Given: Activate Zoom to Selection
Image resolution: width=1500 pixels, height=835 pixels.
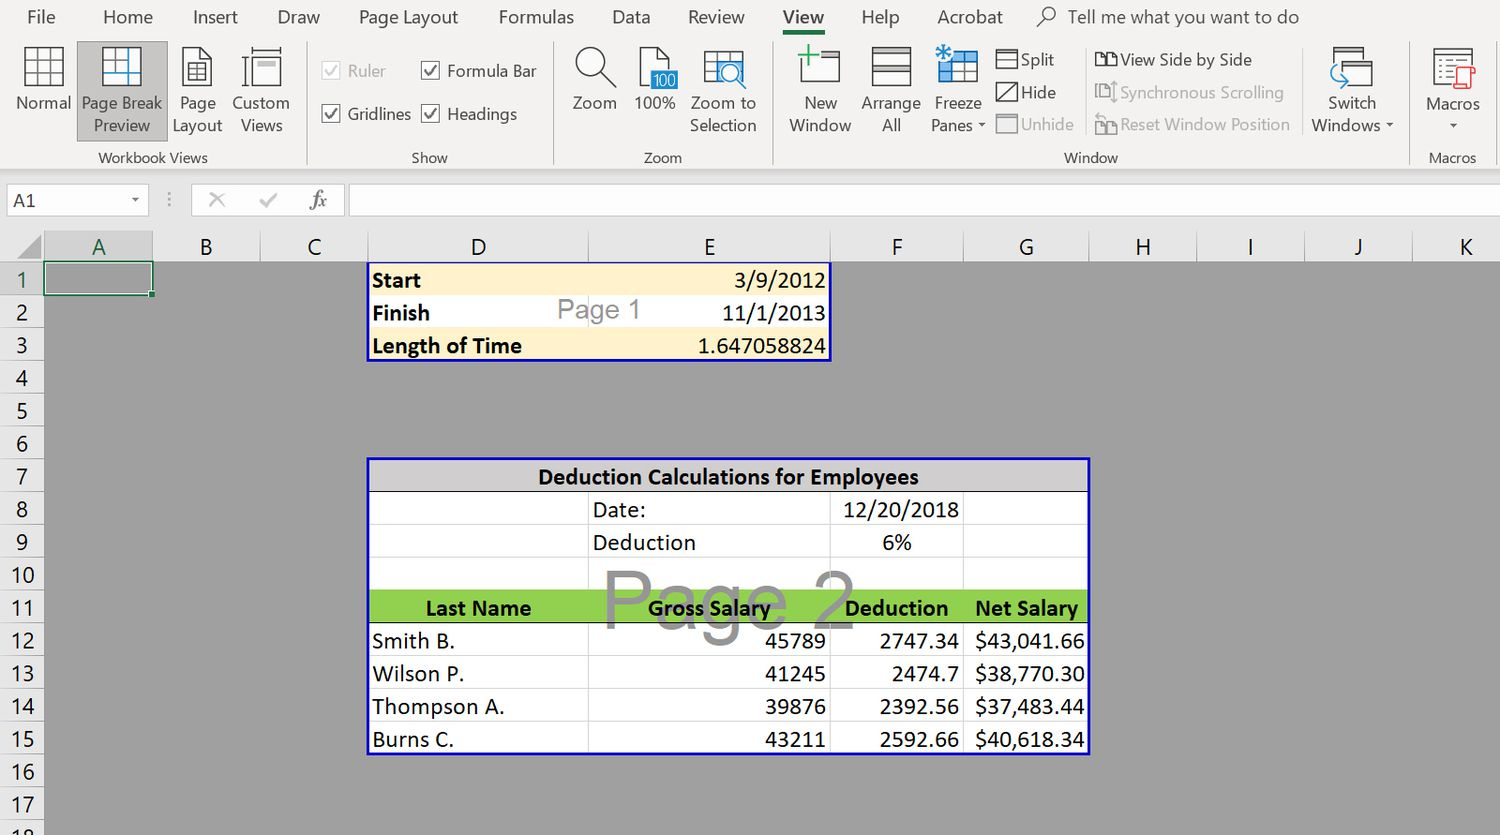Looking at the screenshot, I should click(x=723, y=90).
